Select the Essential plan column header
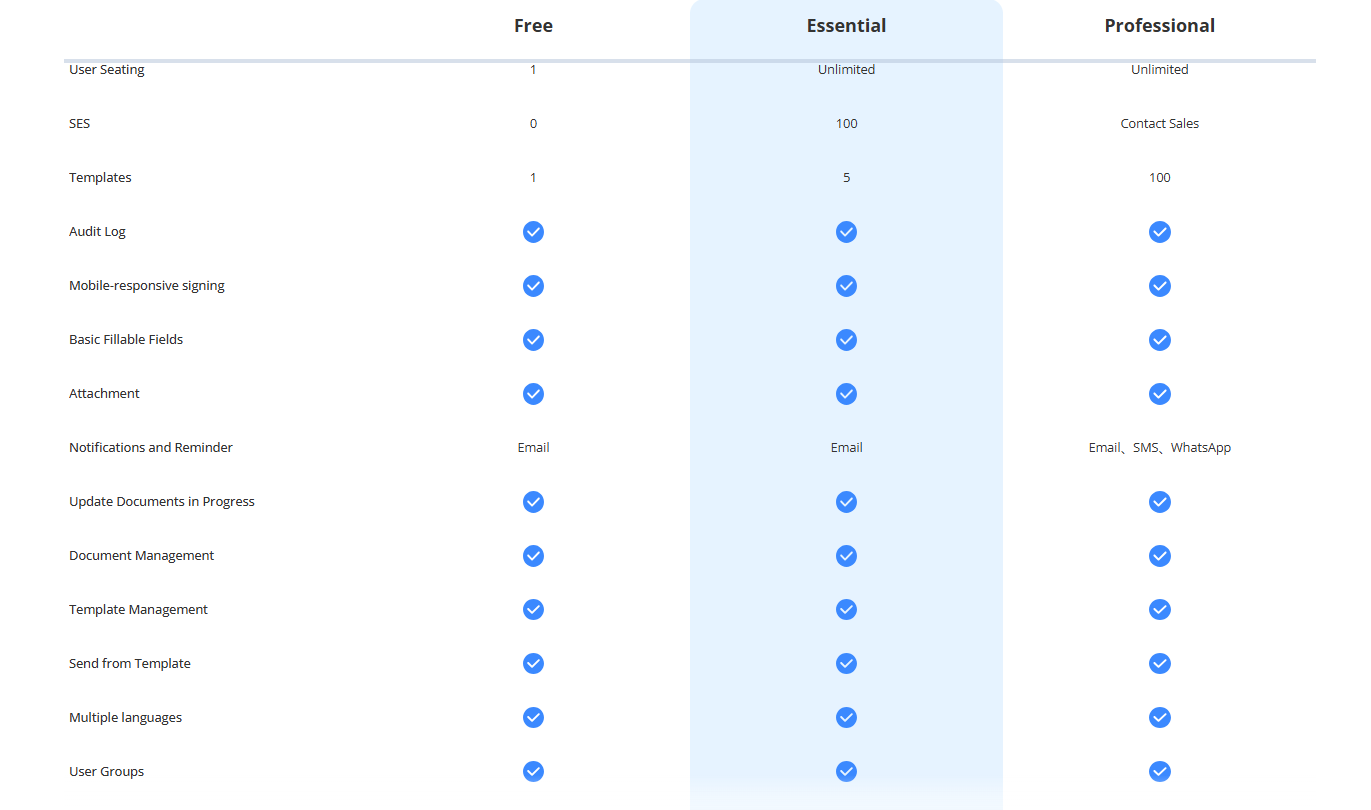 tap(846, 26)
